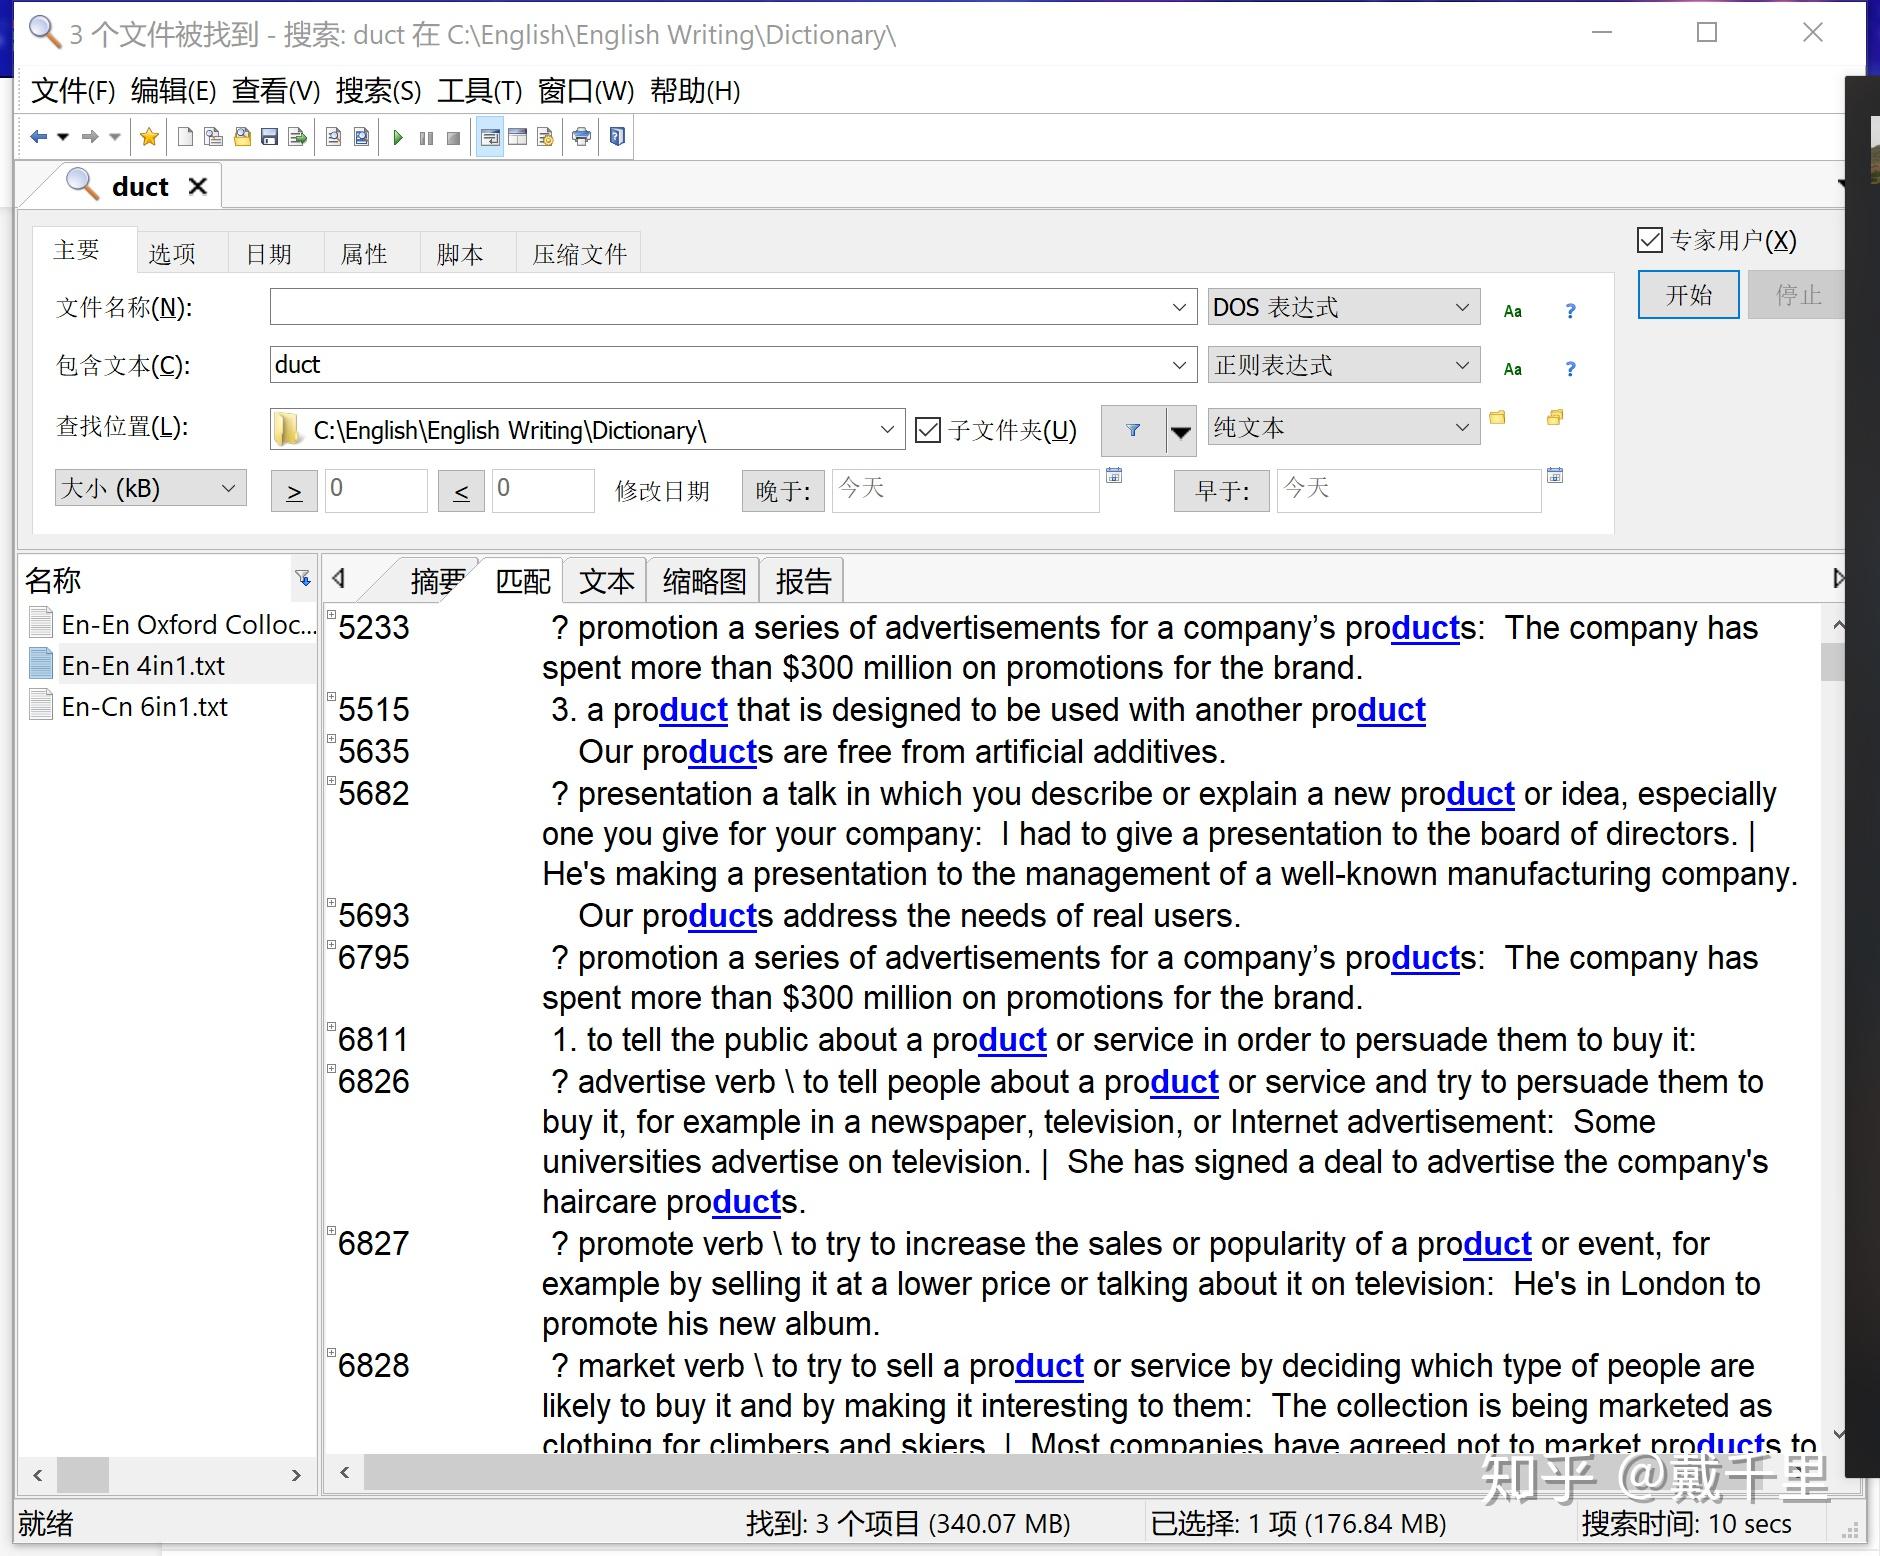This screenshot has width=1880, height=1556.
Task: Click the blue funnel filter button
Action: coord(1133,430)
